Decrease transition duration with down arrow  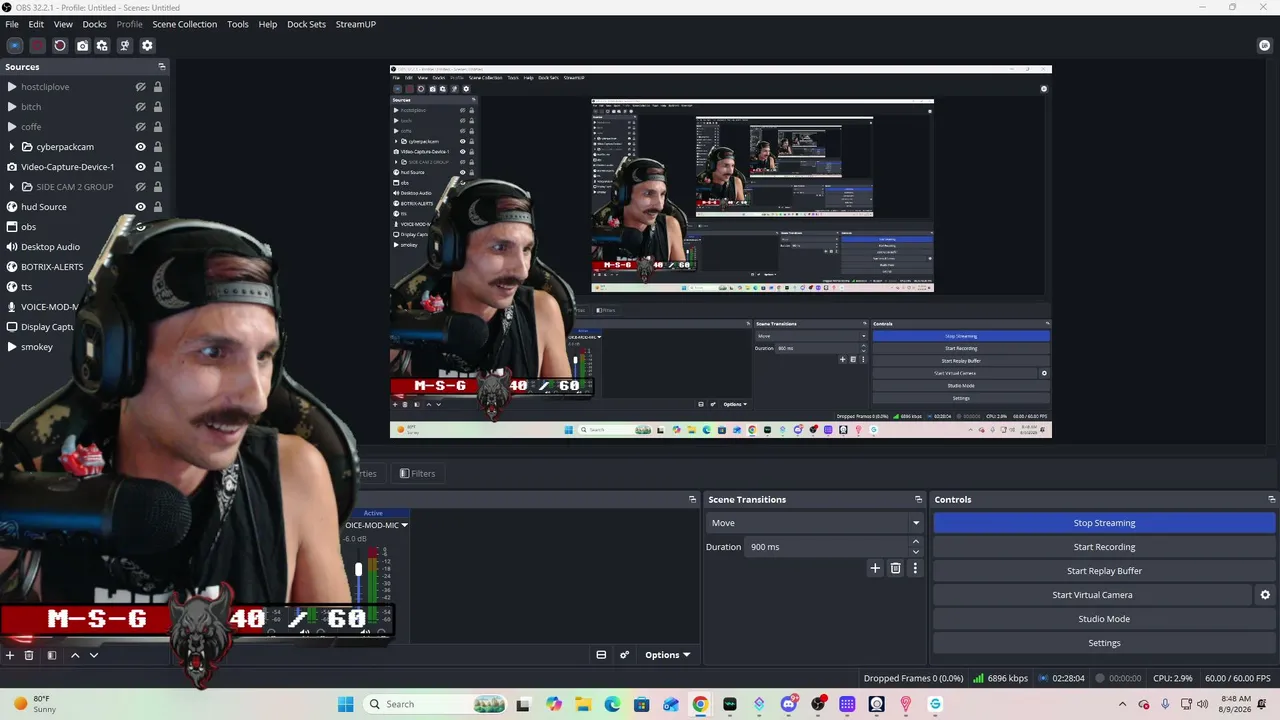click(x=916, y=552)
